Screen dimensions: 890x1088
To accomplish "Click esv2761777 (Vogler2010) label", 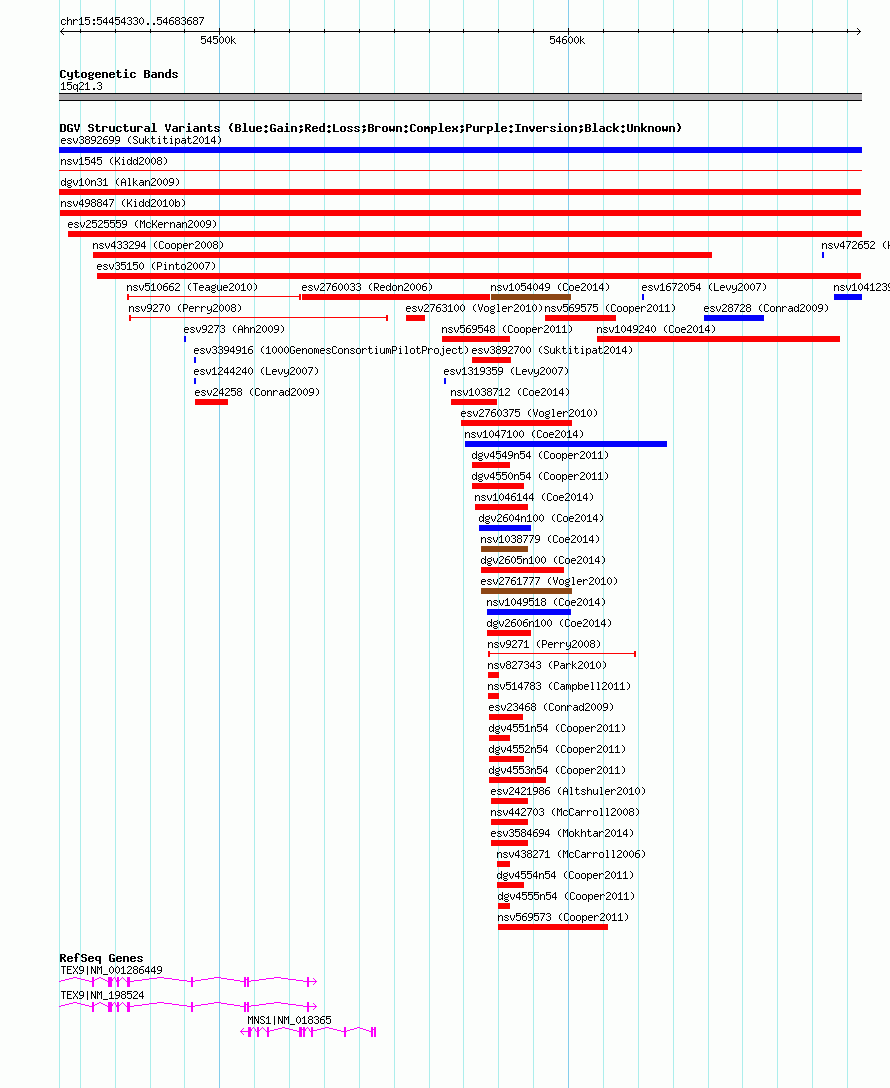I will (x=549, y=581).
